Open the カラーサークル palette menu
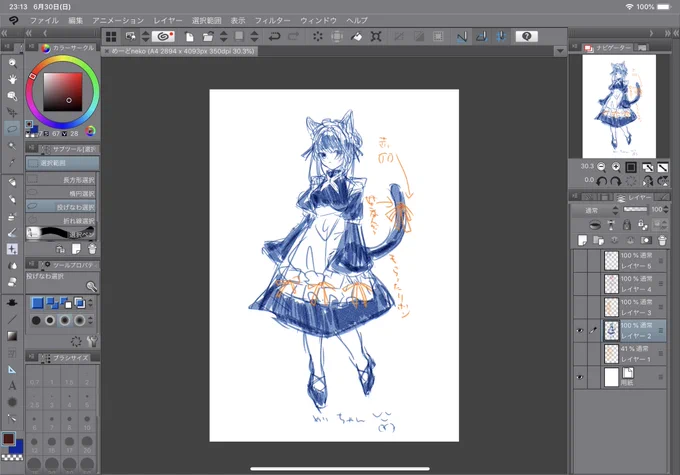Screen dimensions: 680x475 (x=31, y=47)
